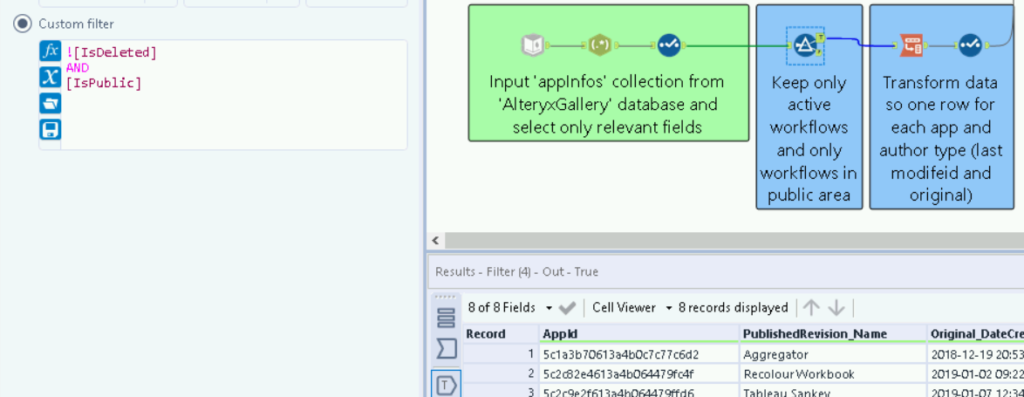Select the green RegEx tool node

(x=600, y=45)
